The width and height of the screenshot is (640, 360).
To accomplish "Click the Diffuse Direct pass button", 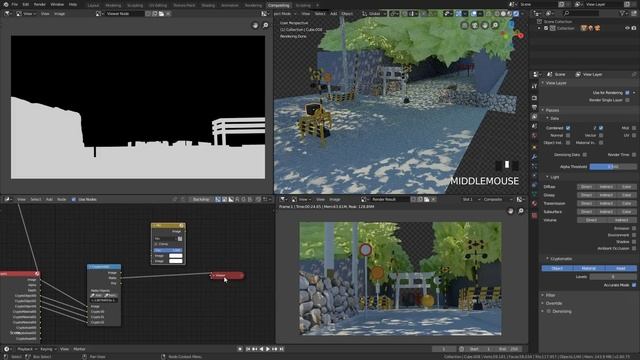I will [x=586, y=187].
